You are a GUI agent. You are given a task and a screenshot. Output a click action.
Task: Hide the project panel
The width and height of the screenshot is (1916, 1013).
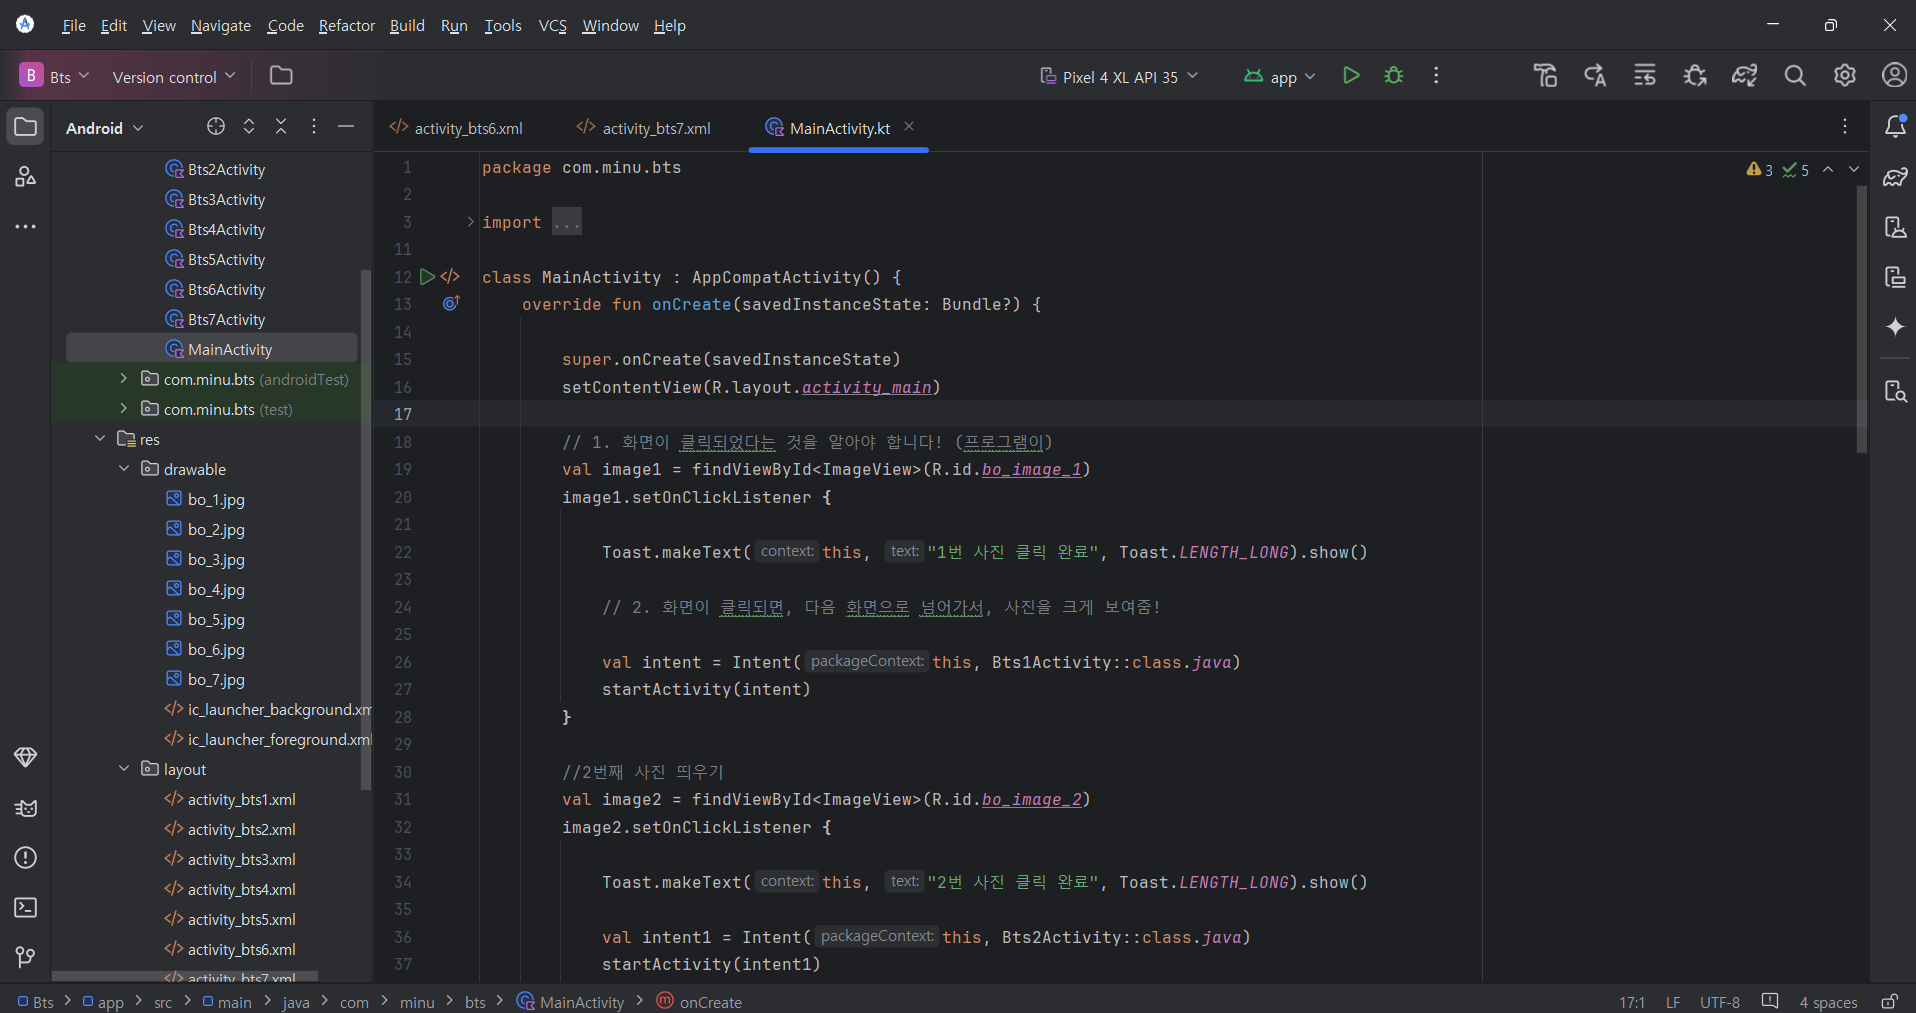(346, 127)
